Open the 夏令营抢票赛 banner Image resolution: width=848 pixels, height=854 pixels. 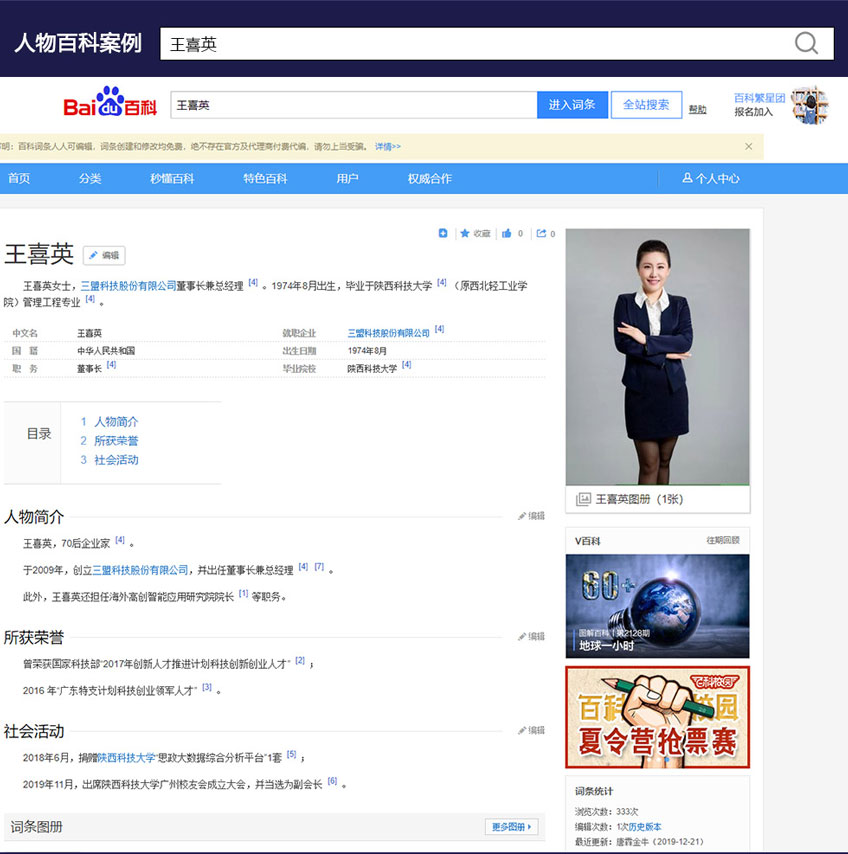657,717
